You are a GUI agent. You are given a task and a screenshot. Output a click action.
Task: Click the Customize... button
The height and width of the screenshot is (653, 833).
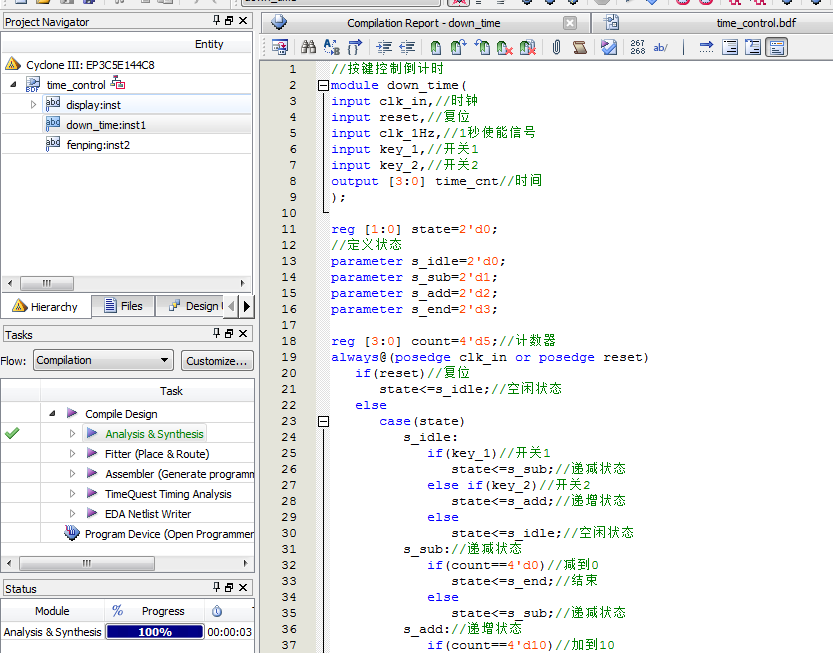point(216,361)
